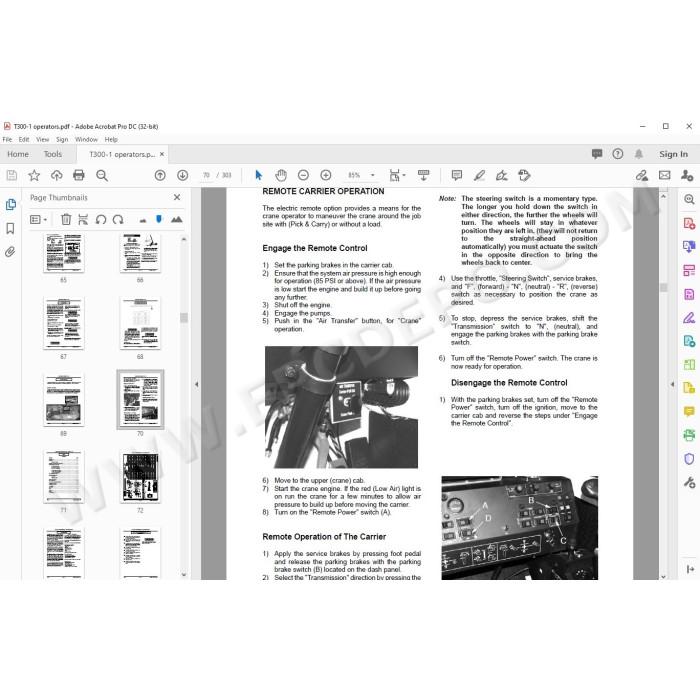Select the highlight text tool

coord(479,175)
